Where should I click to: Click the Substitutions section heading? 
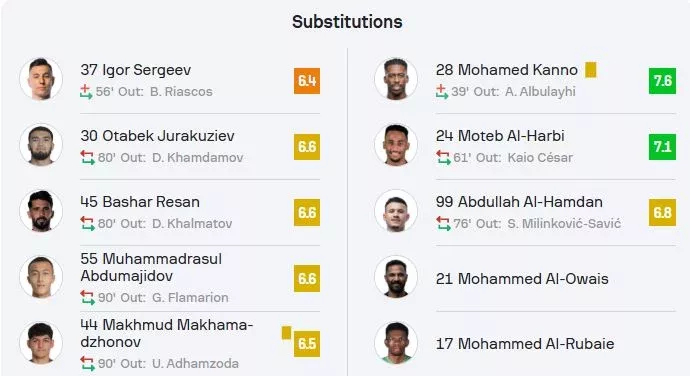point(347,22)
